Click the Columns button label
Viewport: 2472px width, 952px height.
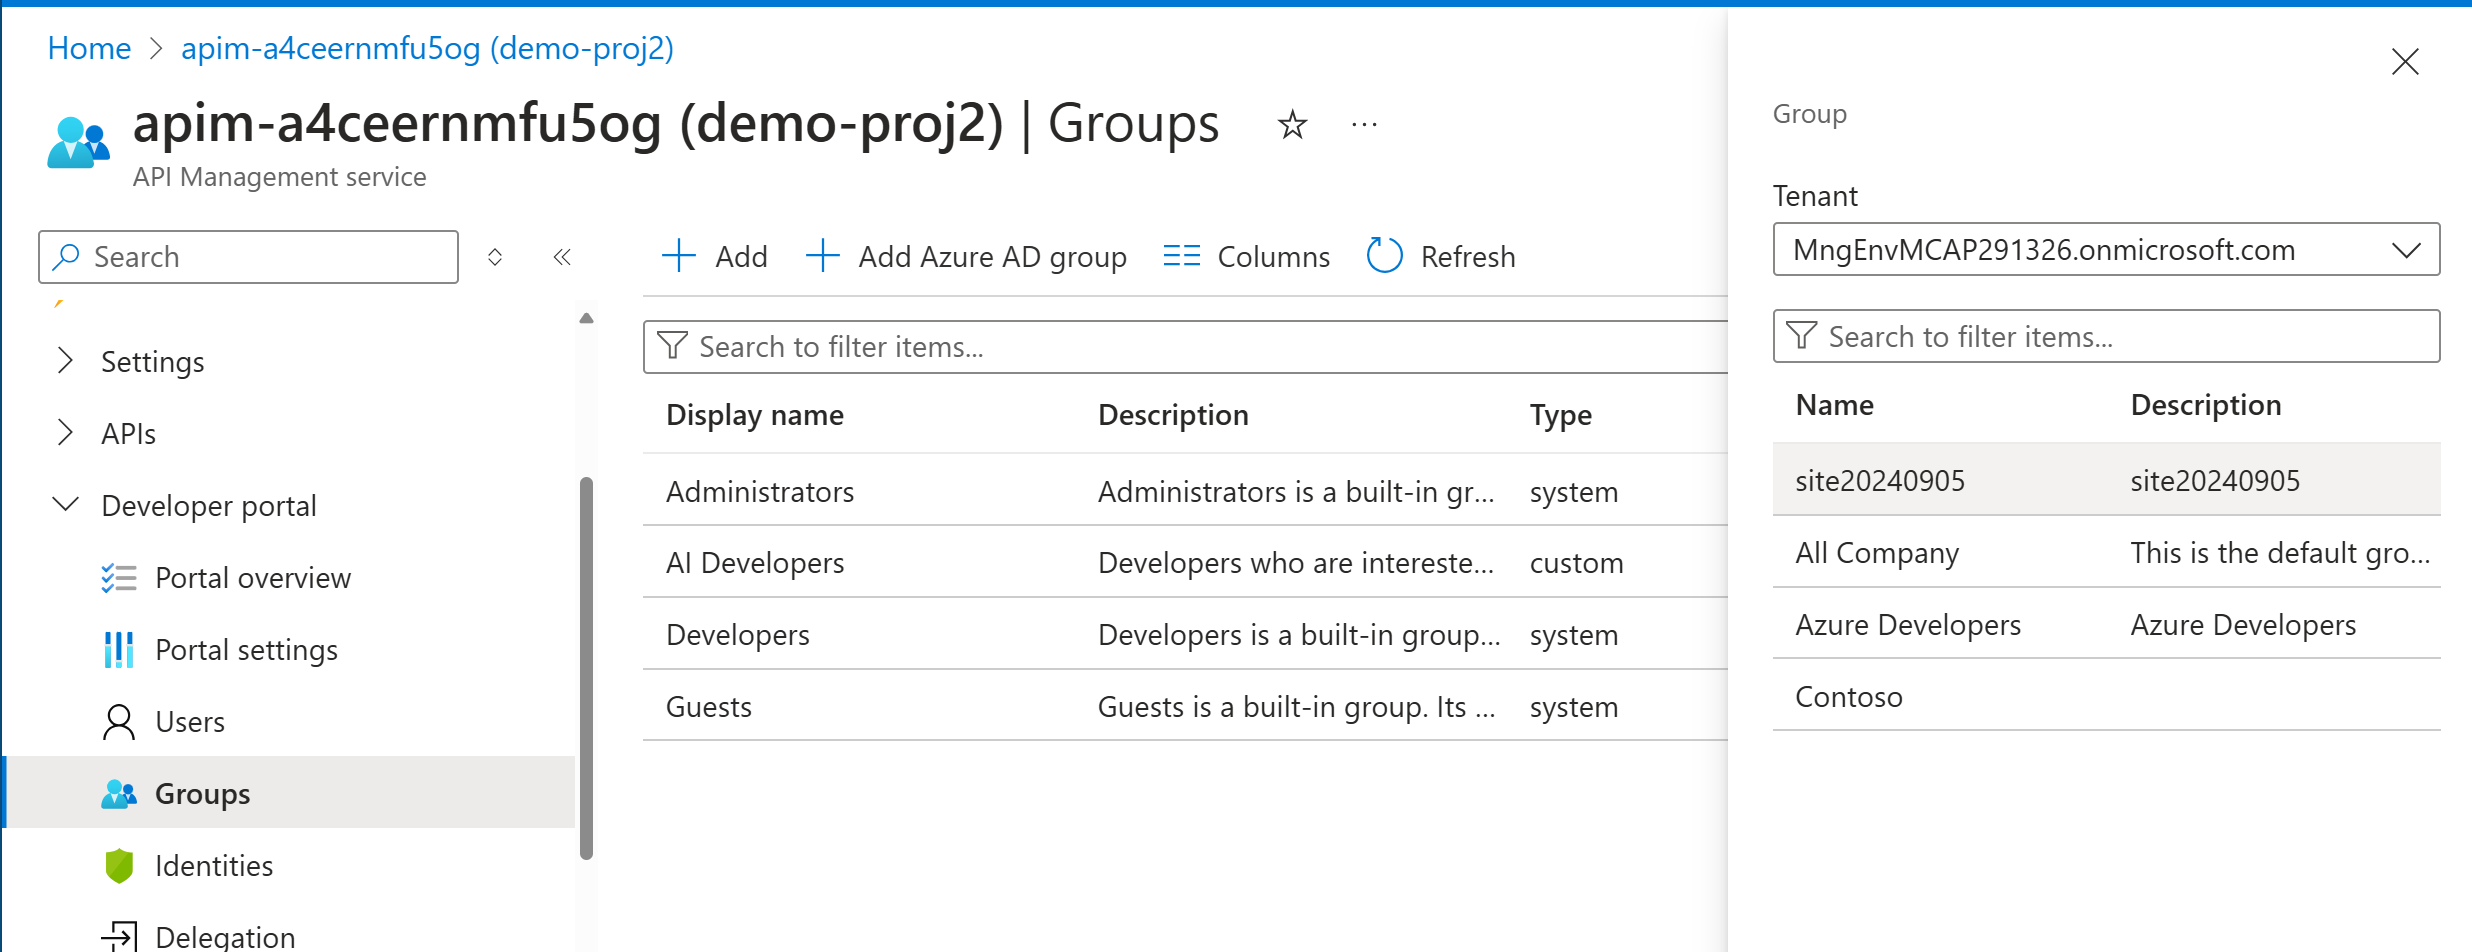tap(1273, 257)
